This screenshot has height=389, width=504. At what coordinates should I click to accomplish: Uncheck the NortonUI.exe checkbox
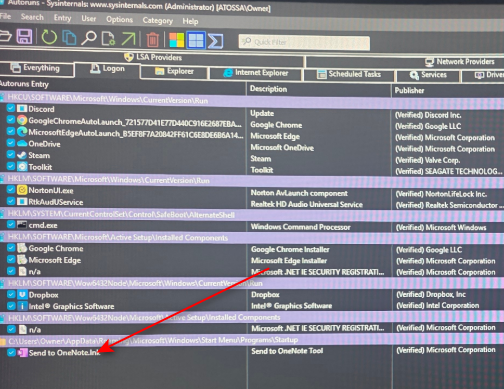tap(10, 190)
